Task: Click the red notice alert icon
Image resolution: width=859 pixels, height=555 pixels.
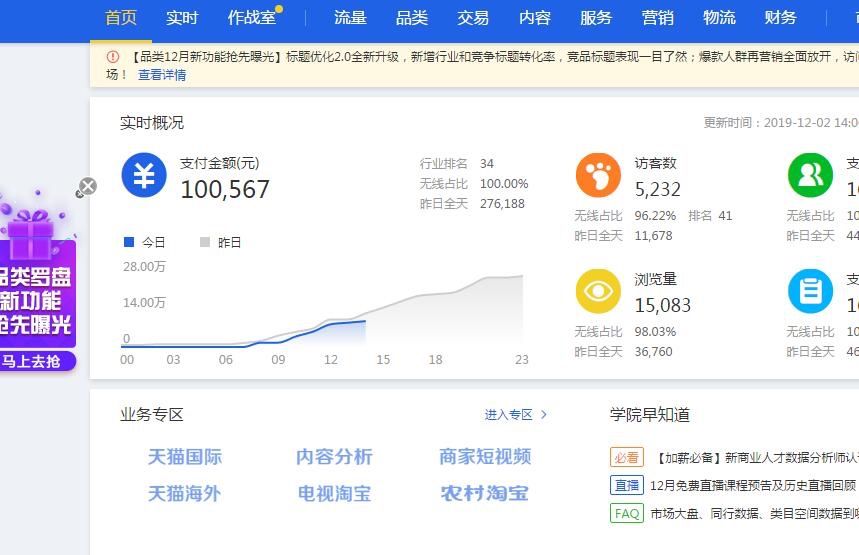Action: pyautogui.click(x=113, y=57)
